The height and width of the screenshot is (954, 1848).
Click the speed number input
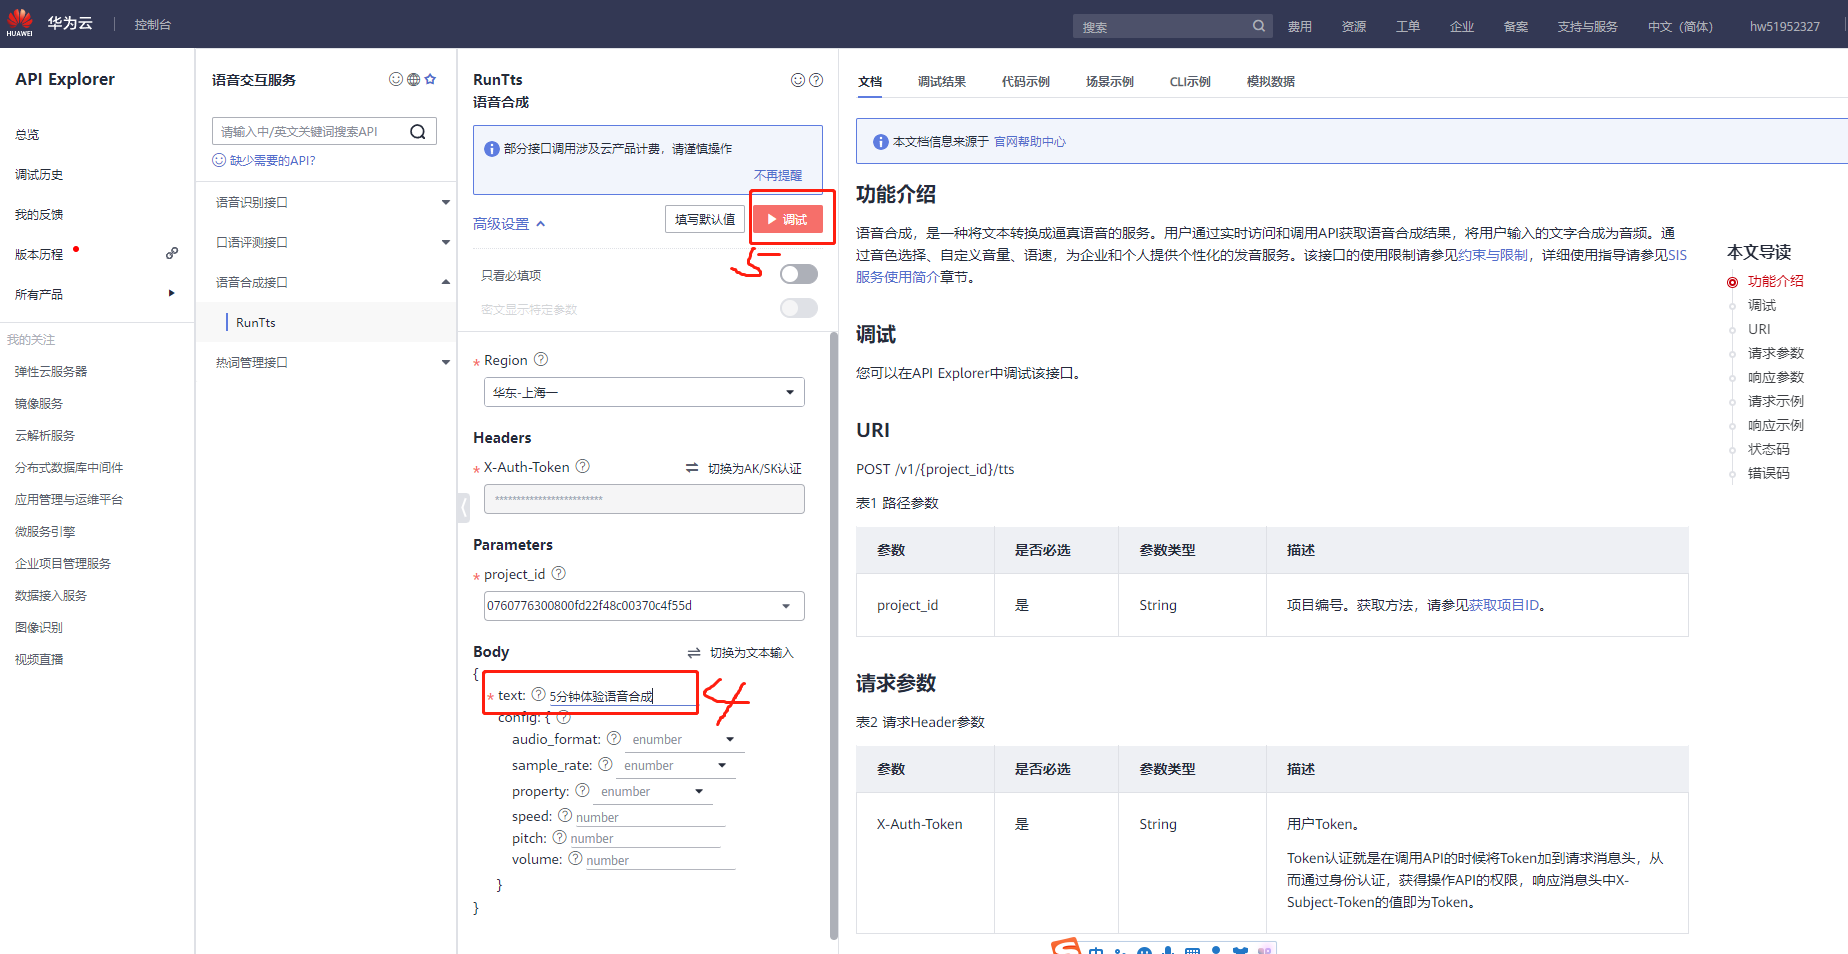coord(649,818)
